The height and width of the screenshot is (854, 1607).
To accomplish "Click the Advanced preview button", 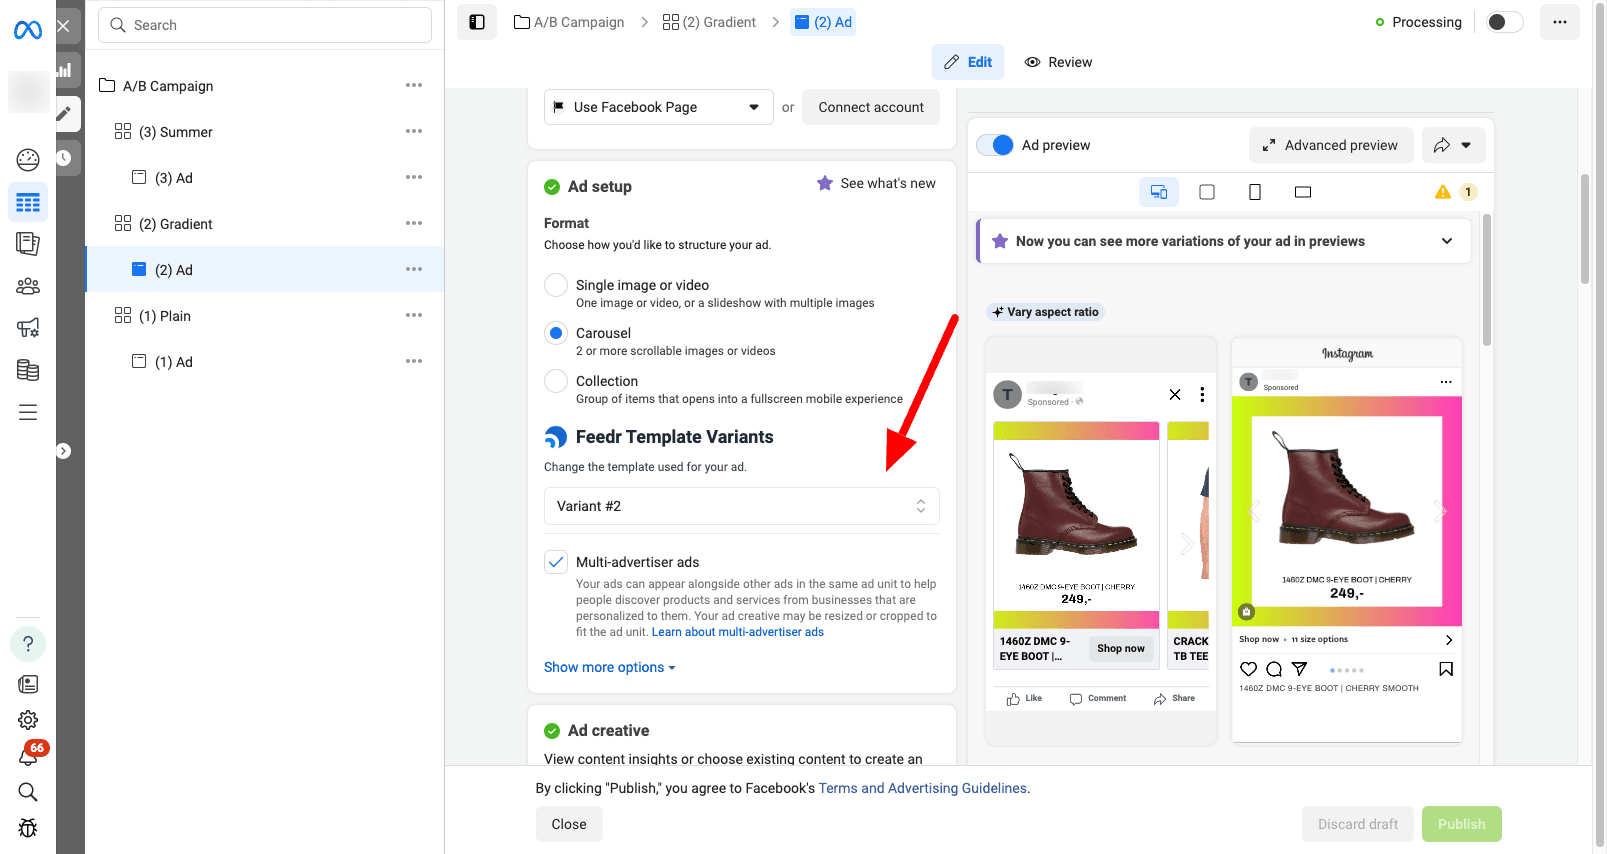I will click(x=1330, y=145).
